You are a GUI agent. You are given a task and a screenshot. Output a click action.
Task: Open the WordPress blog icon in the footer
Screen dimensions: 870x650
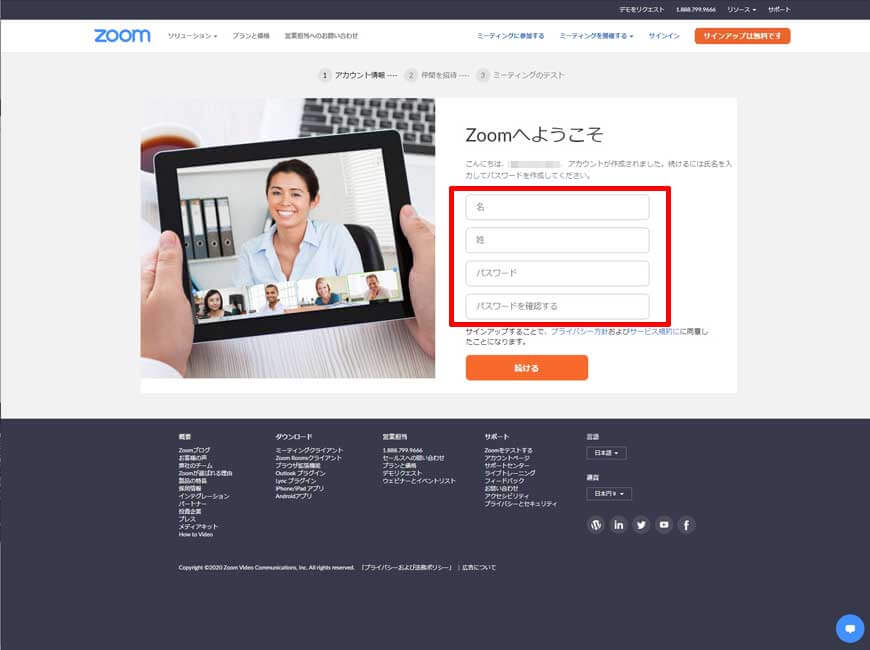pyautogui.click(x=595, y=525)
